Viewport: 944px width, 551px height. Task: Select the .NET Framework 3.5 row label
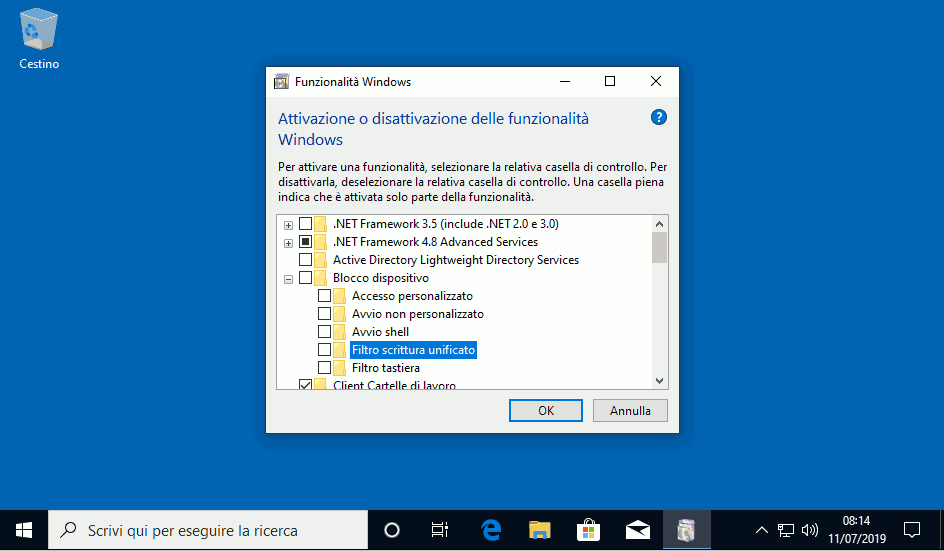[446, 224]
